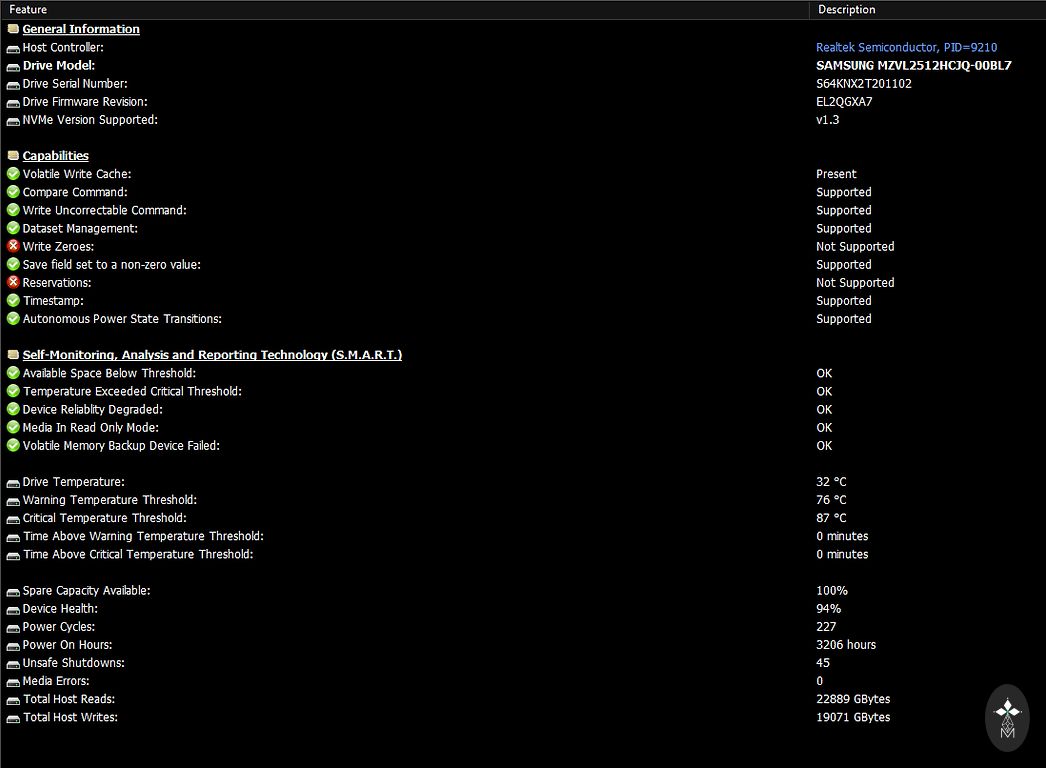Collapse the S.M.A.R.T. section header

click(x=212, y=355)
